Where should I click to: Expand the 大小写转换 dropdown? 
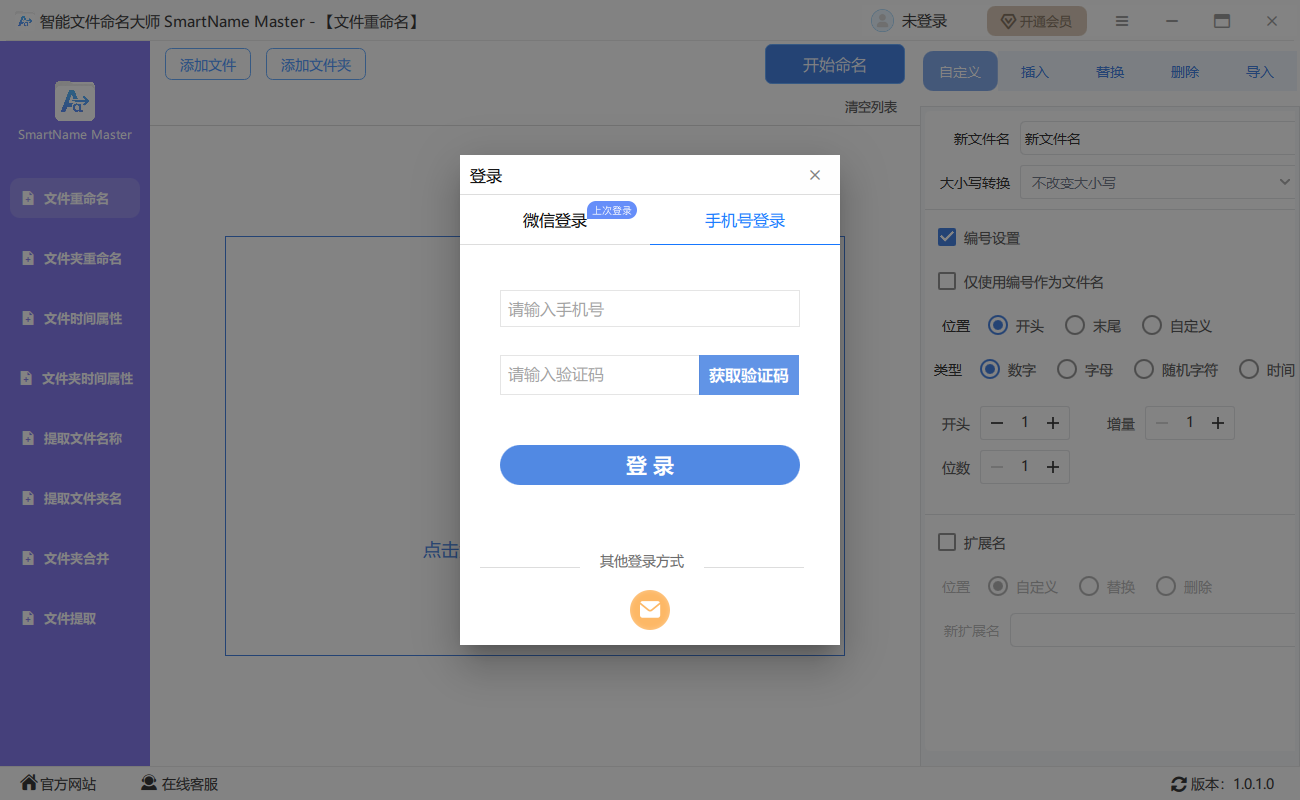1158,183
